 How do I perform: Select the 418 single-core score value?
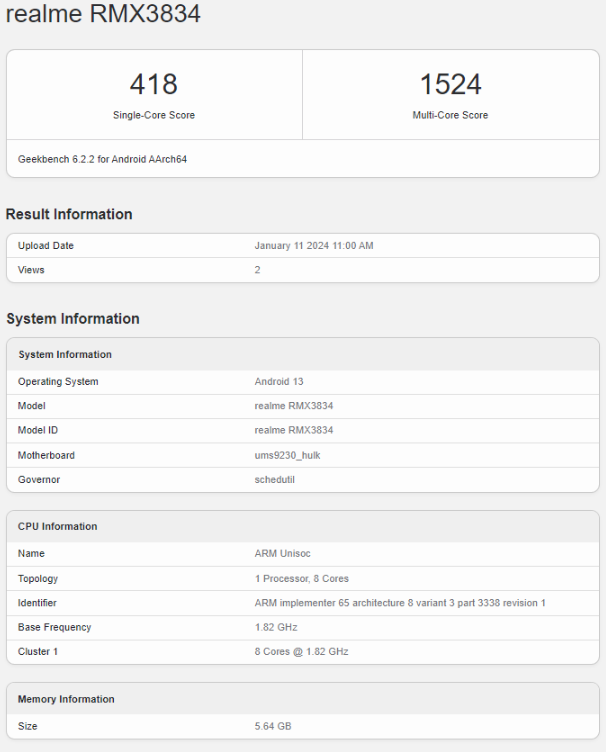[154, 84]
